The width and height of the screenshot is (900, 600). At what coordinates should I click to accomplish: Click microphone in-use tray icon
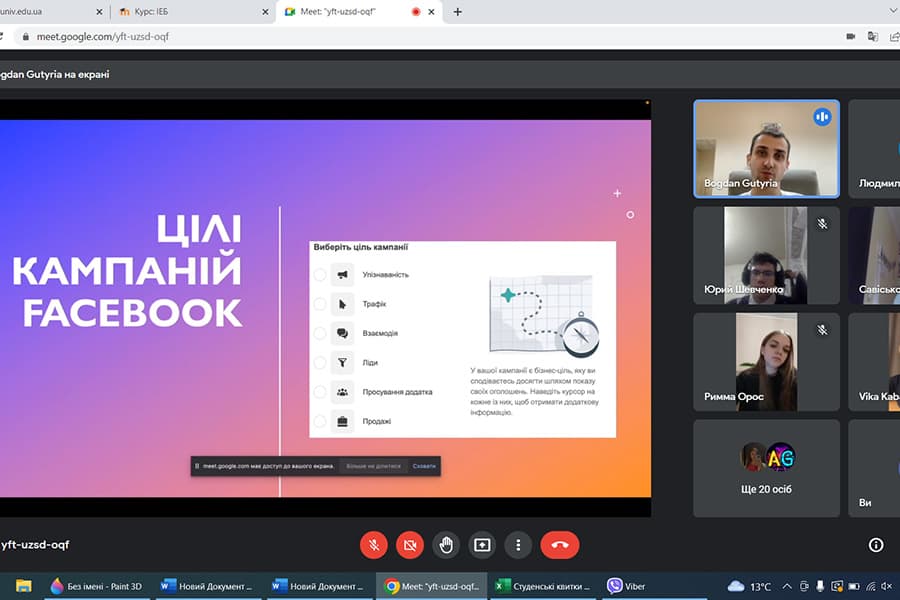(820, 586)
